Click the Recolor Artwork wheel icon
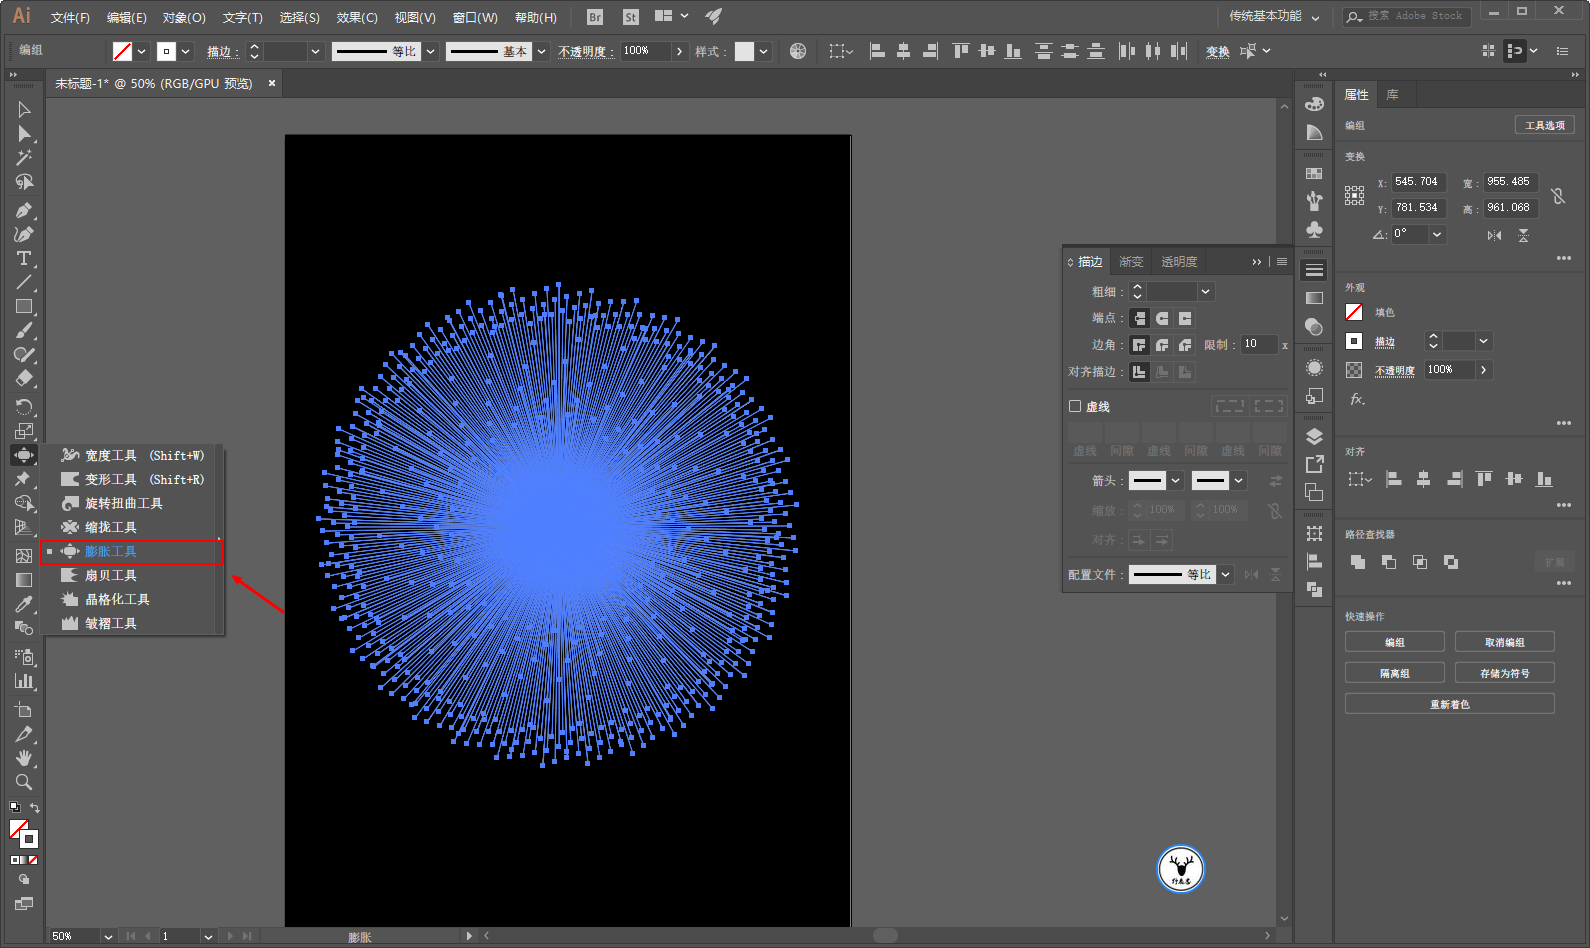The width and height of the screenshot is (1590, 948). pyautogui.click(x=798, y=51)
